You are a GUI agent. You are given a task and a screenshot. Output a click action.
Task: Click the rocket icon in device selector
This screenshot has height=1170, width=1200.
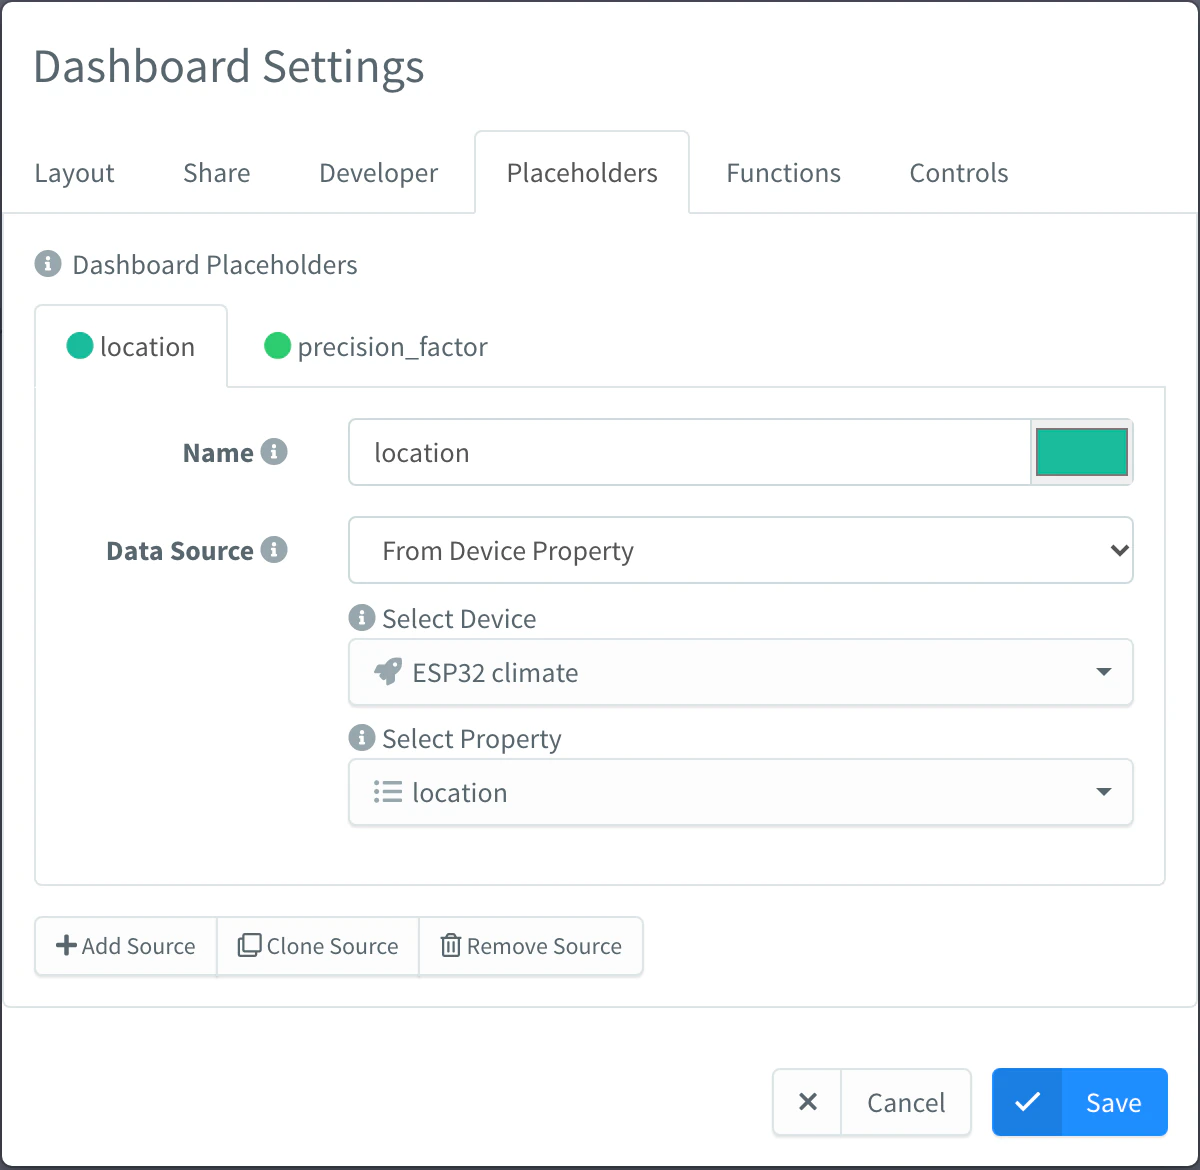[x=388, y=672]
